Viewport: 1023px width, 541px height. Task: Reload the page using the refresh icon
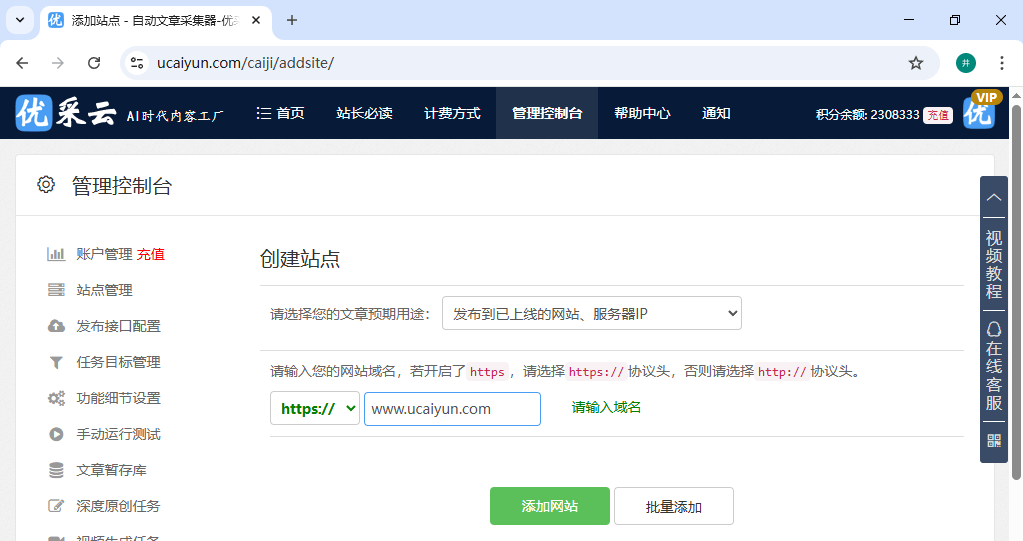pos(94,63)
